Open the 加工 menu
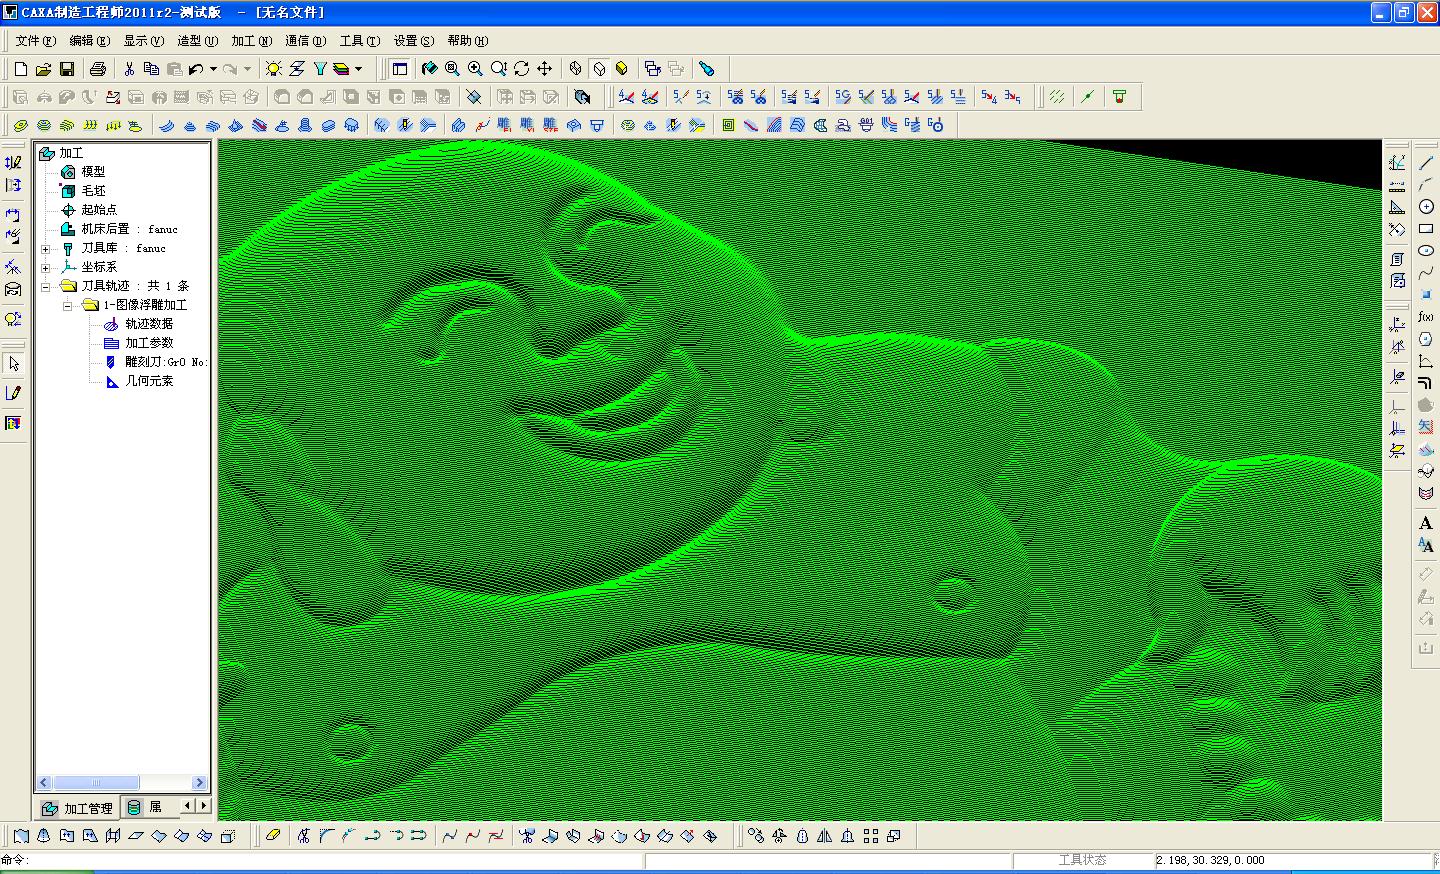 251,41
